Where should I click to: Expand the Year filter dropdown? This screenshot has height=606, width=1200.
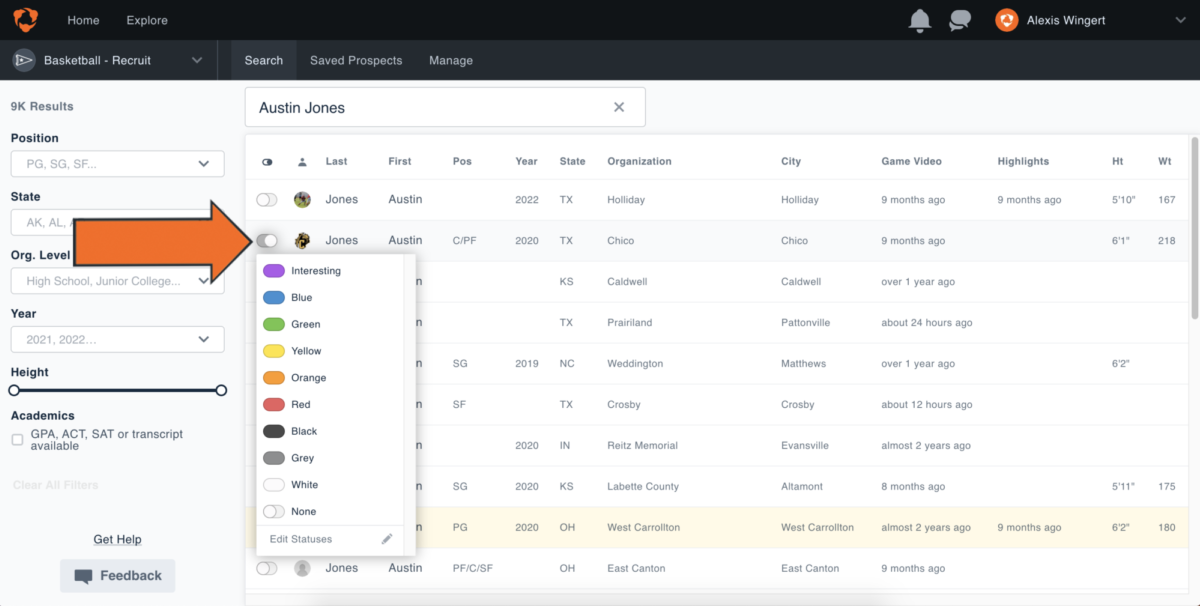pyautogui.click(x=204, y=340)
